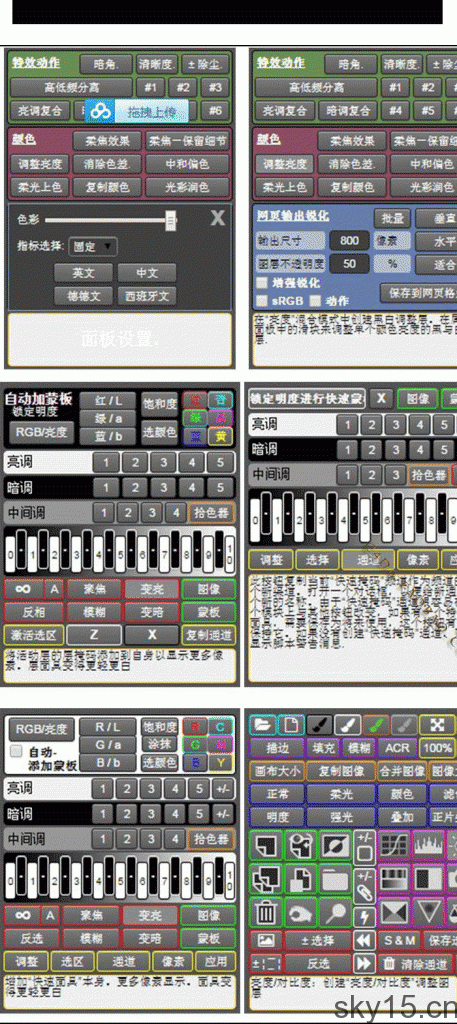The height and width of the screenshot is (1024, 457).
Task: Click the 图层不透明度 field showing 50
Action: (349, 264)
